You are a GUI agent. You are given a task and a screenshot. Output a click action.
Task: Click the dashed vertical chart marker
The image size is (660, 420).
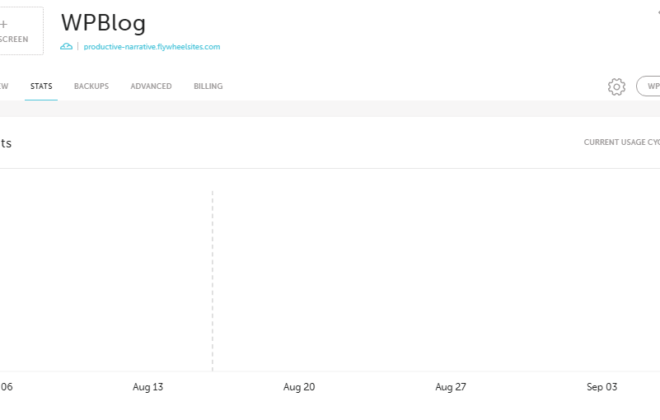(213, 281)
